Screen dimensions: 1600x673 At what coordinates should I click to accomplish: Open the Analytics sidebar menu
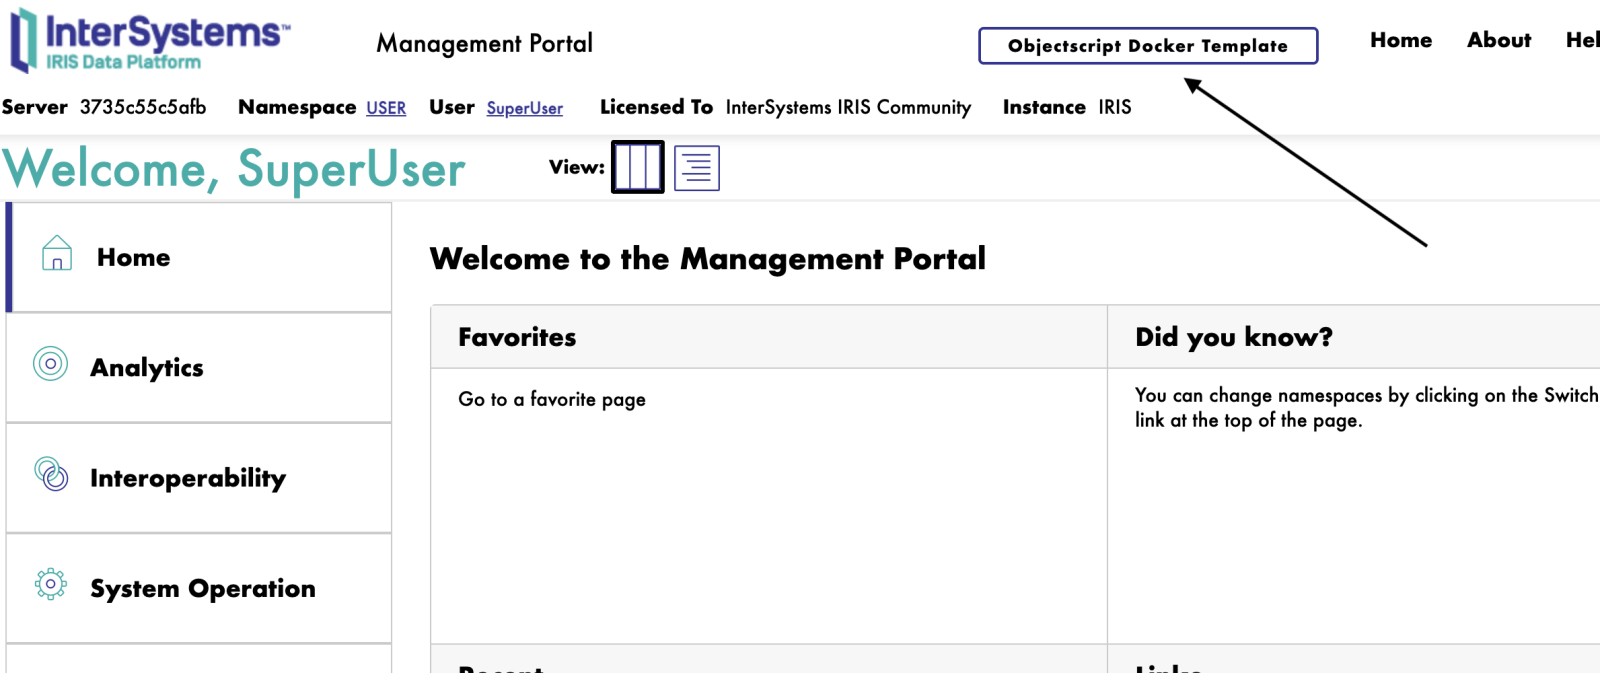pos(199,368)
